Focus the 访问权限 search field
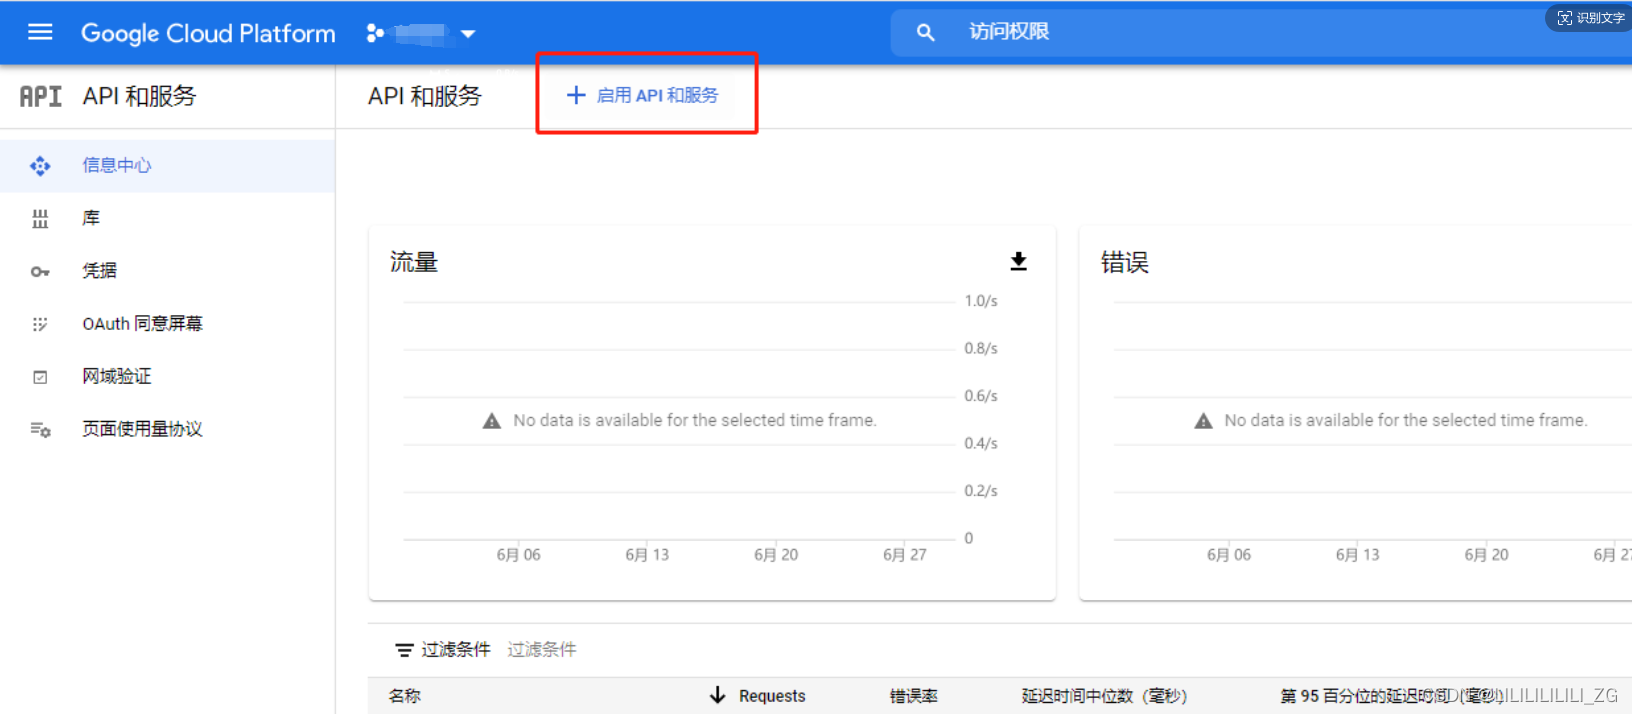Image resolution: width=1632 pixels, height=714 pixels. pos(1260,32)
